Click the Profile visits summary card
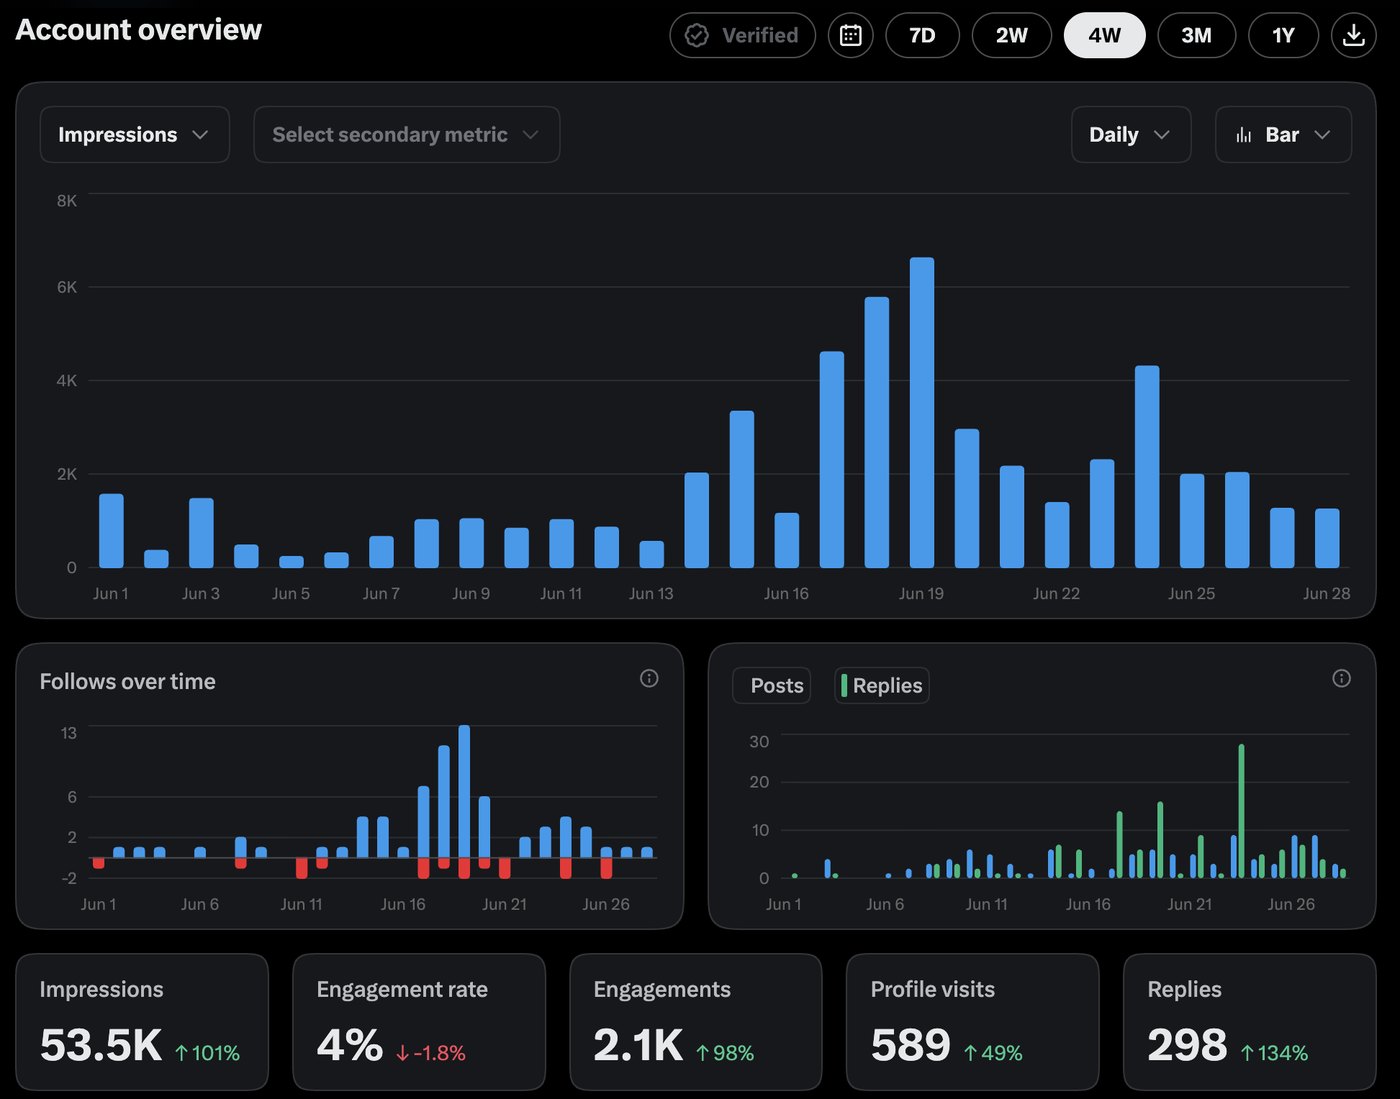 click(x=973, y=1022)
